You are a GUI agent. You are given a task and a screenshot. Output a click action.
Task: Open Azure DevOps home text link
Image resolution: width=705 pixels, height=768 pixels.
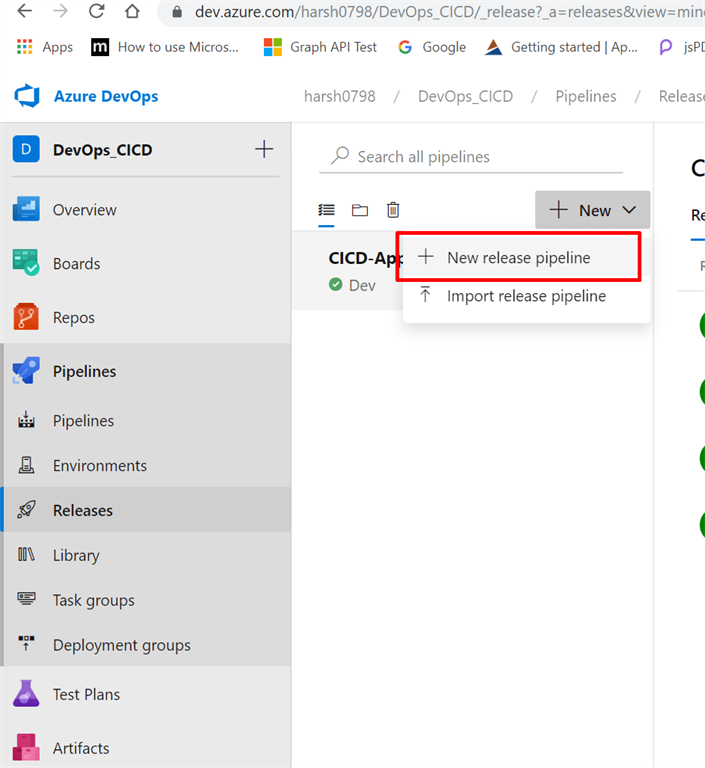point(106,96)
